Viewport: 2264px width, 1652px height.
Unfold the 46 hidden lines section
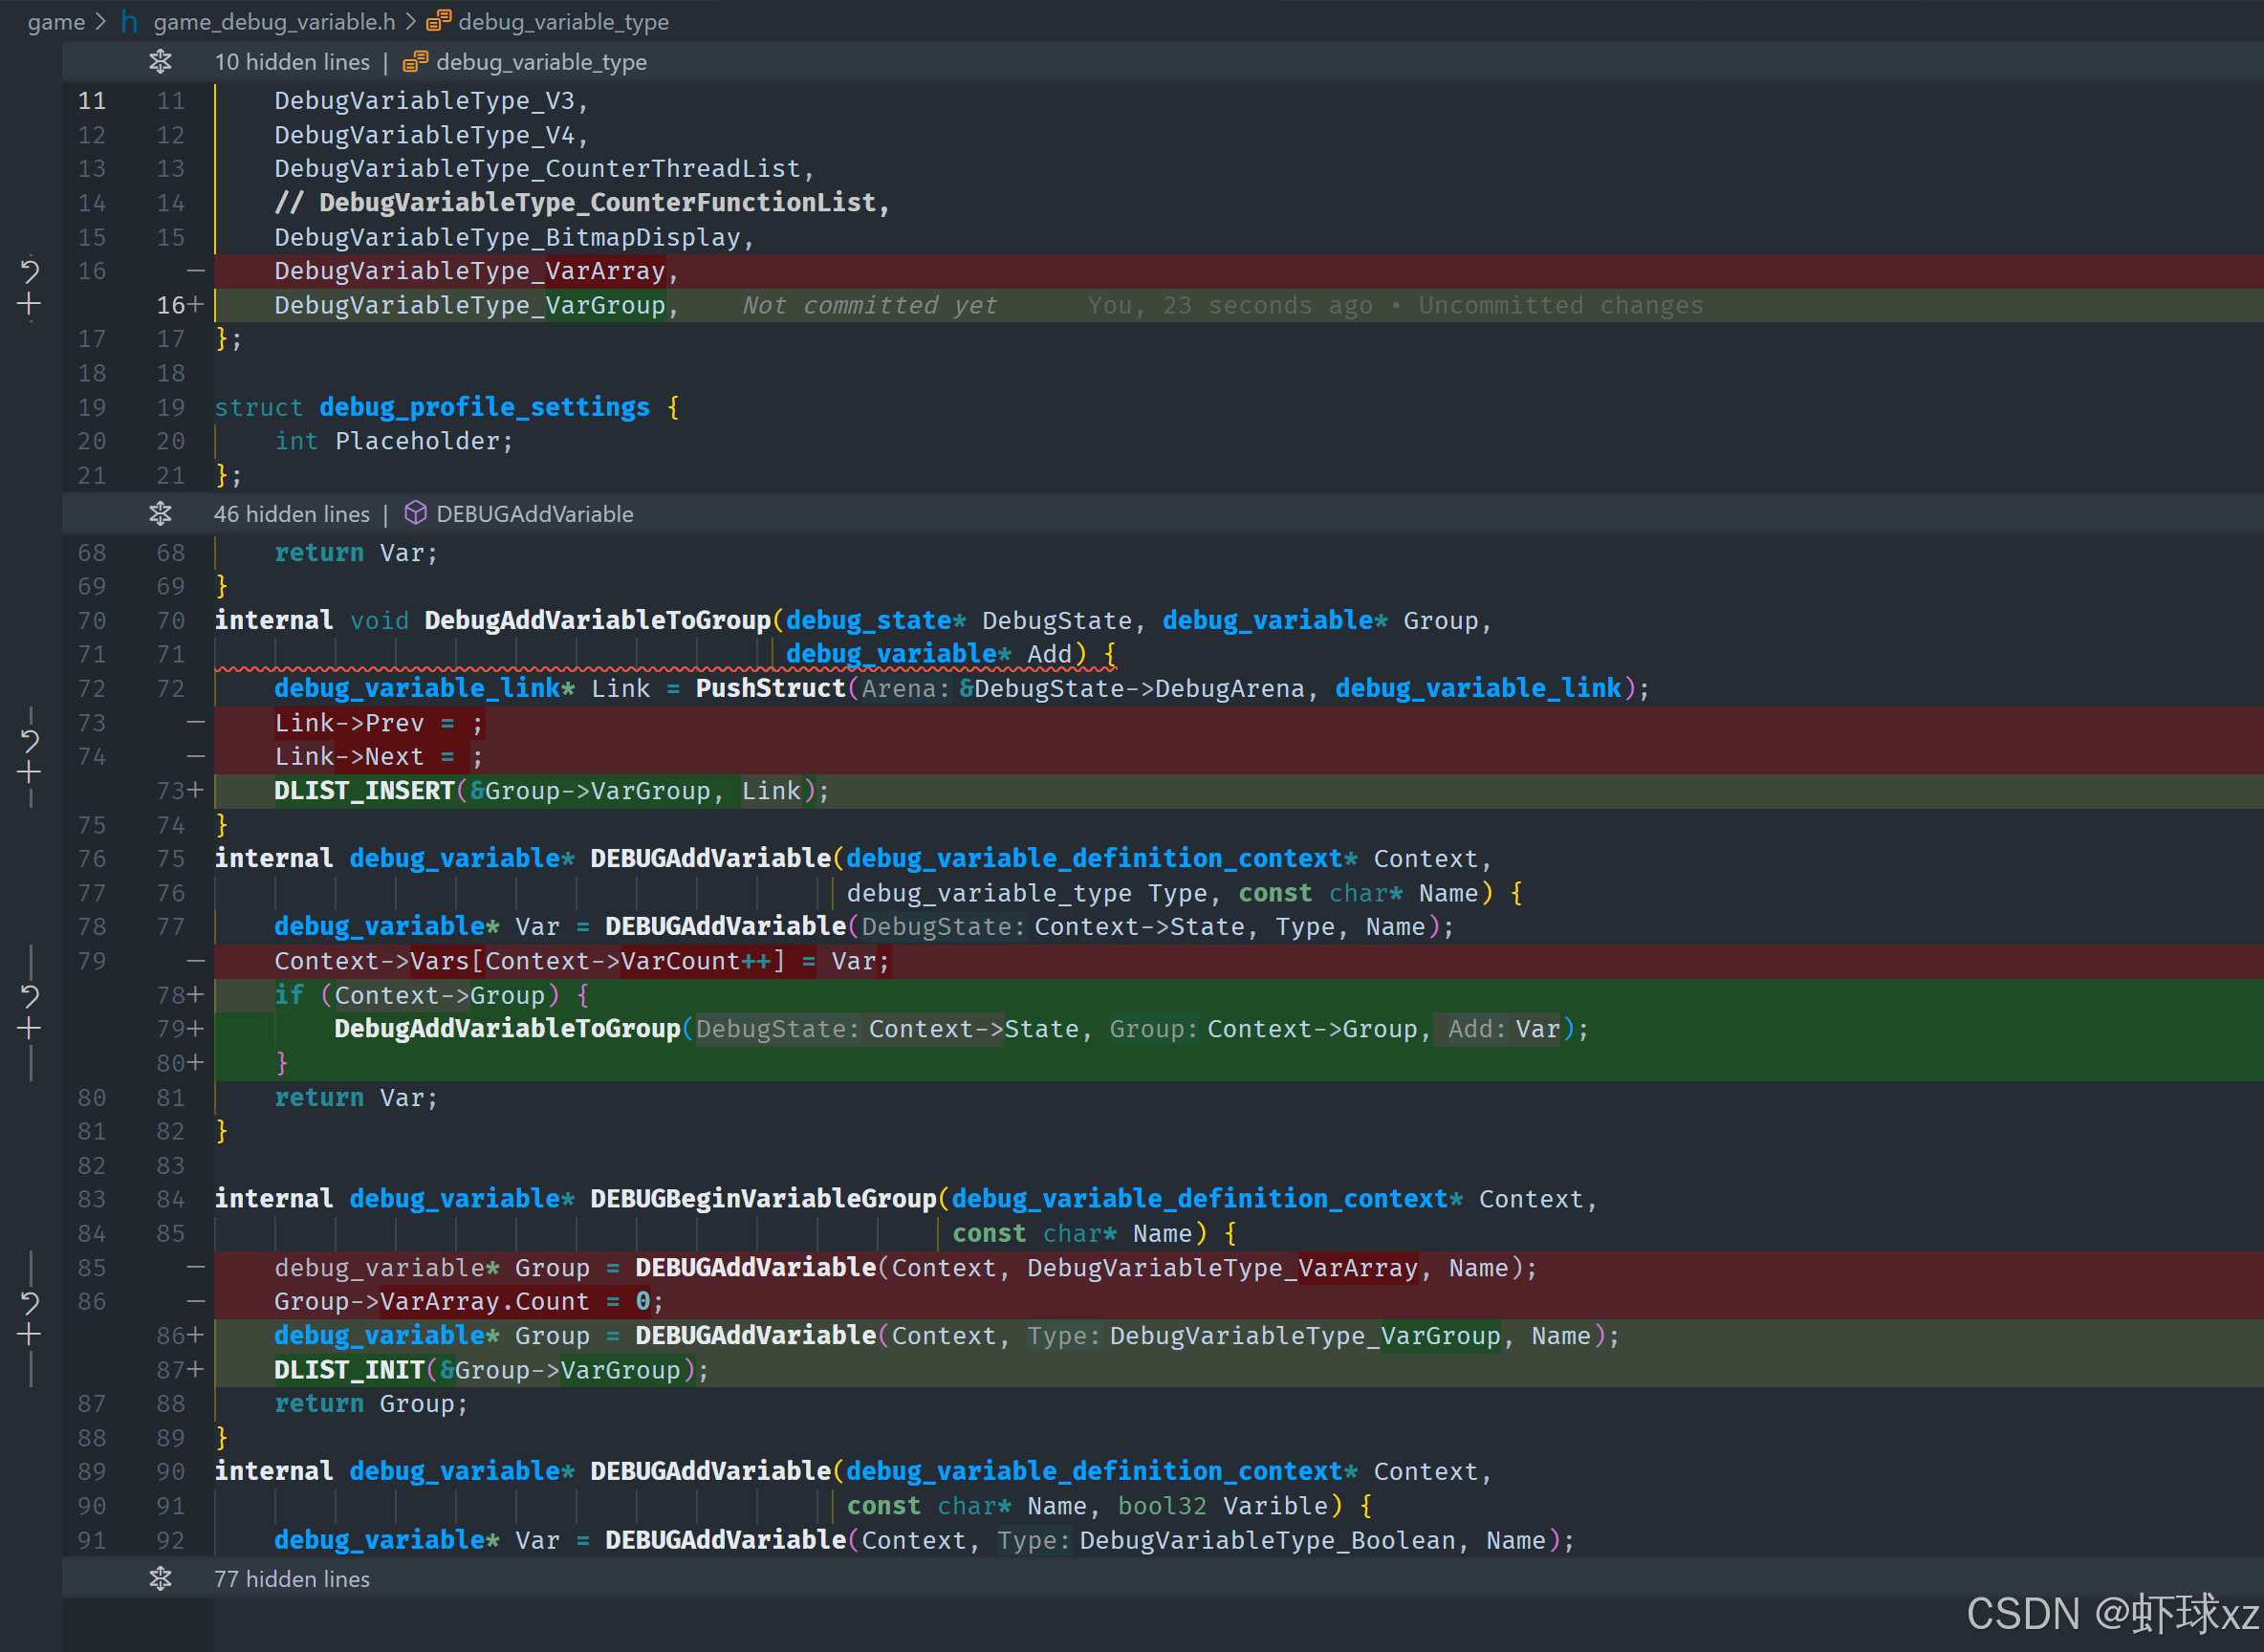coord(160,514)
